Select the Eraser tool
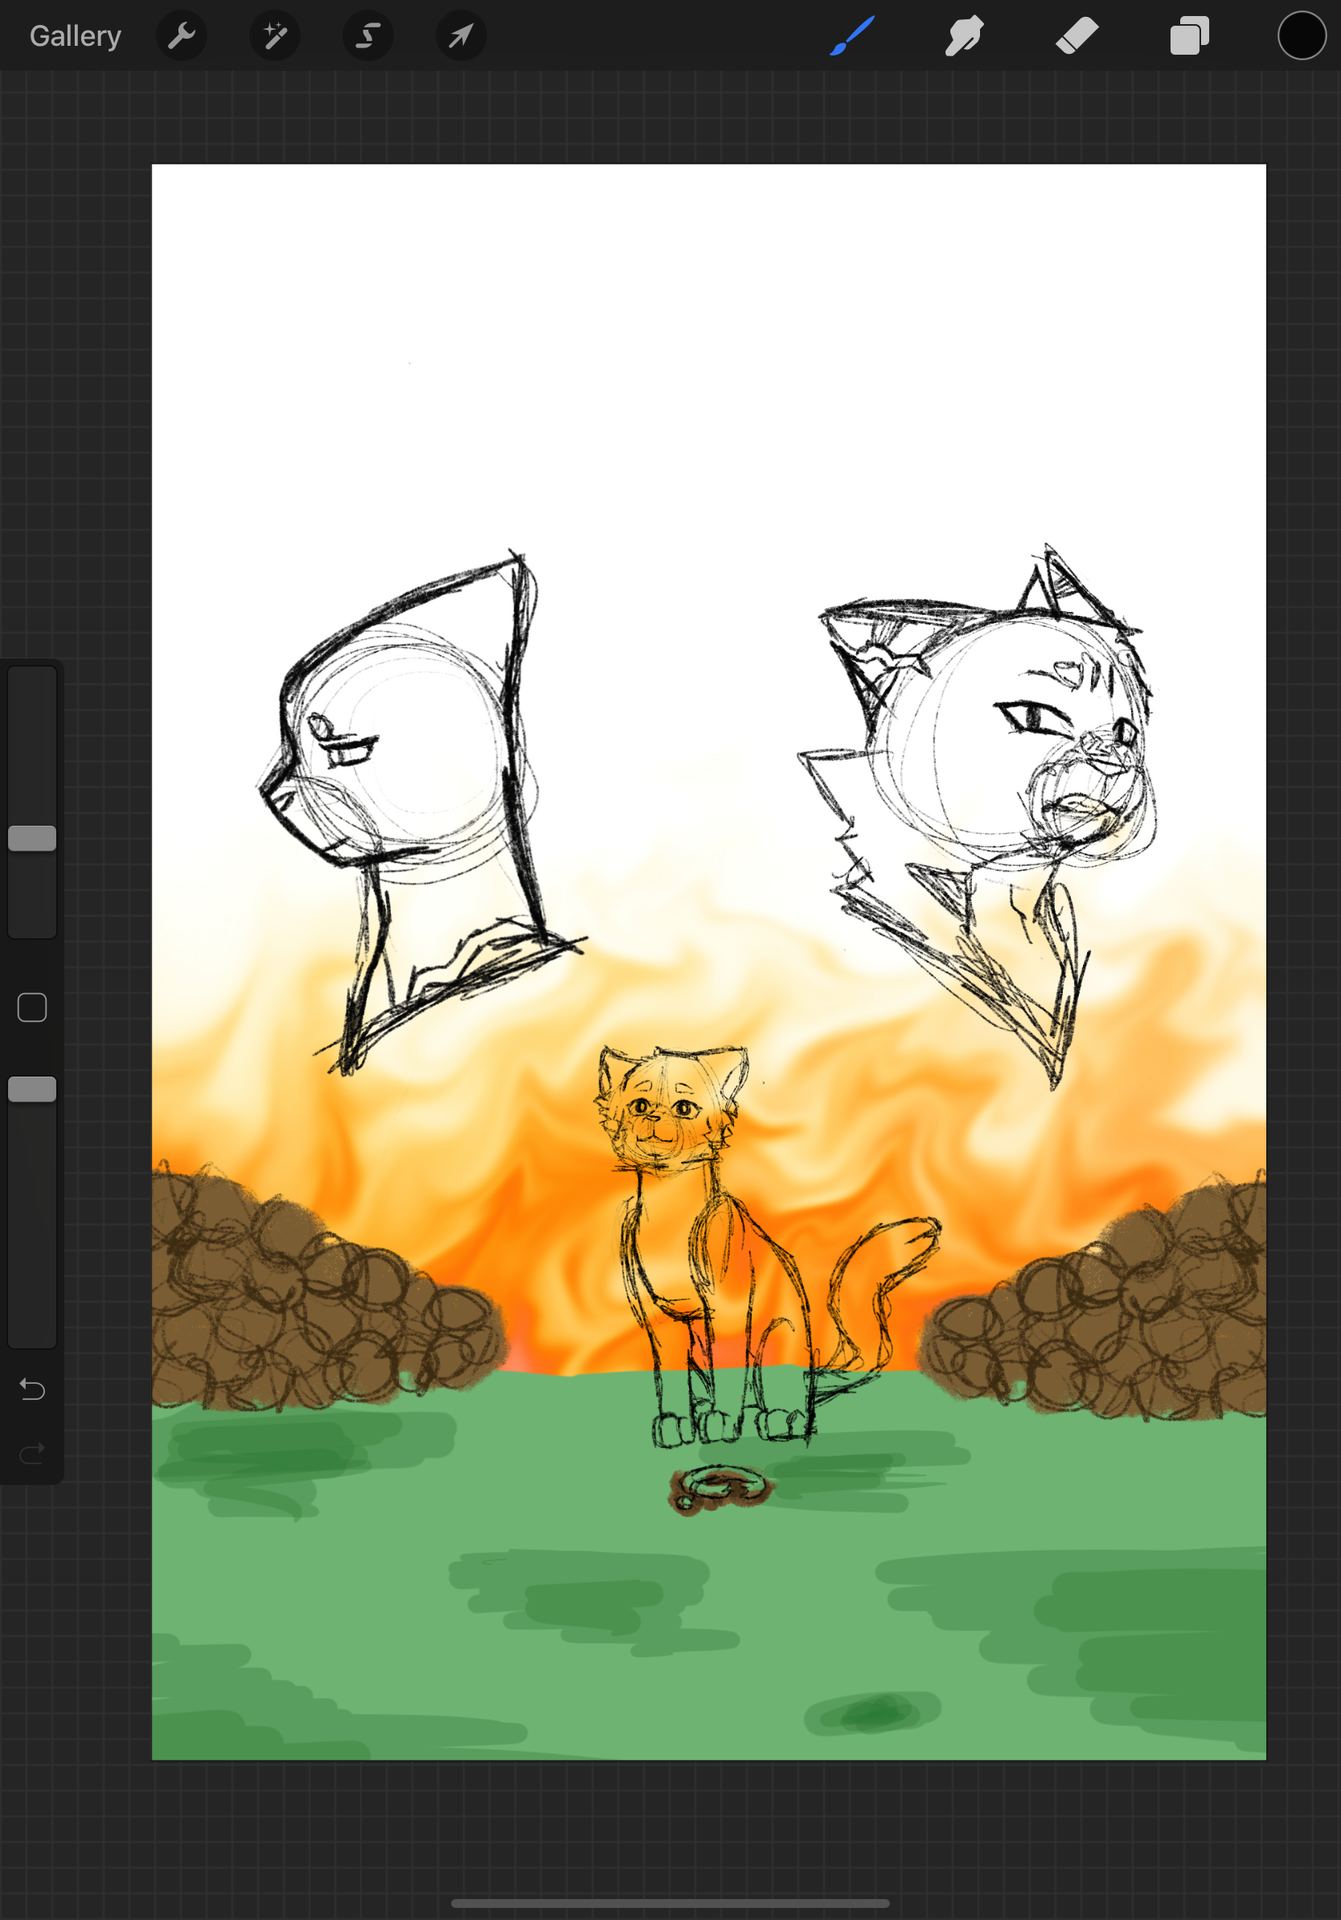Image resolution: width=1341 pixels, height=1920 pixels. click(1077, 36)
